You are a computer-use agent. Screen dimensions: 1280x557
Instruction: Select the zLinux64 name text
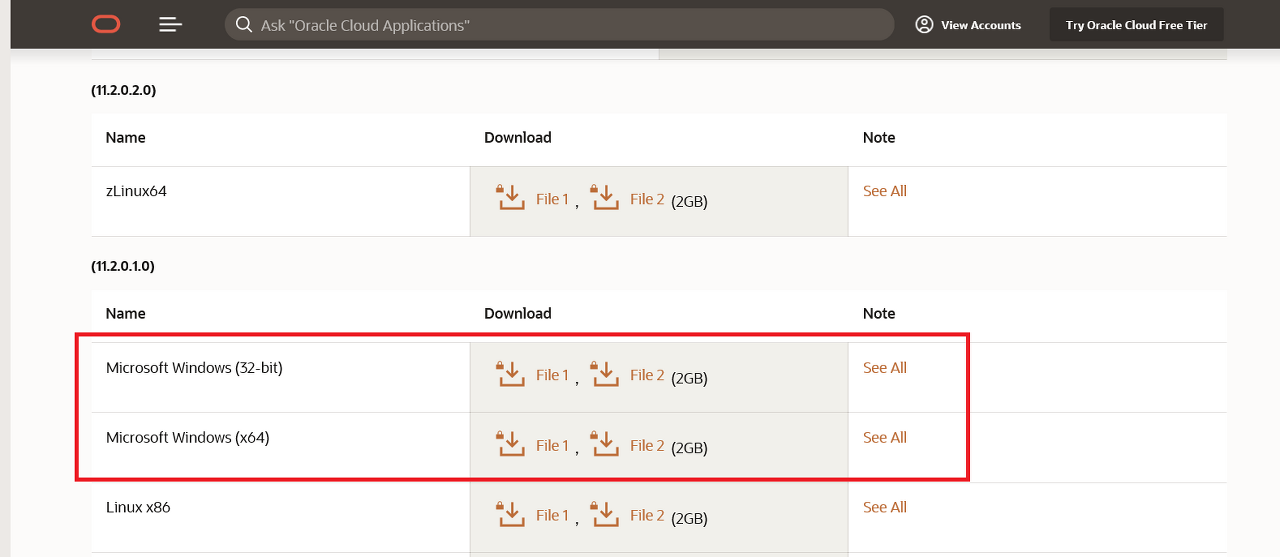[136, 191]
